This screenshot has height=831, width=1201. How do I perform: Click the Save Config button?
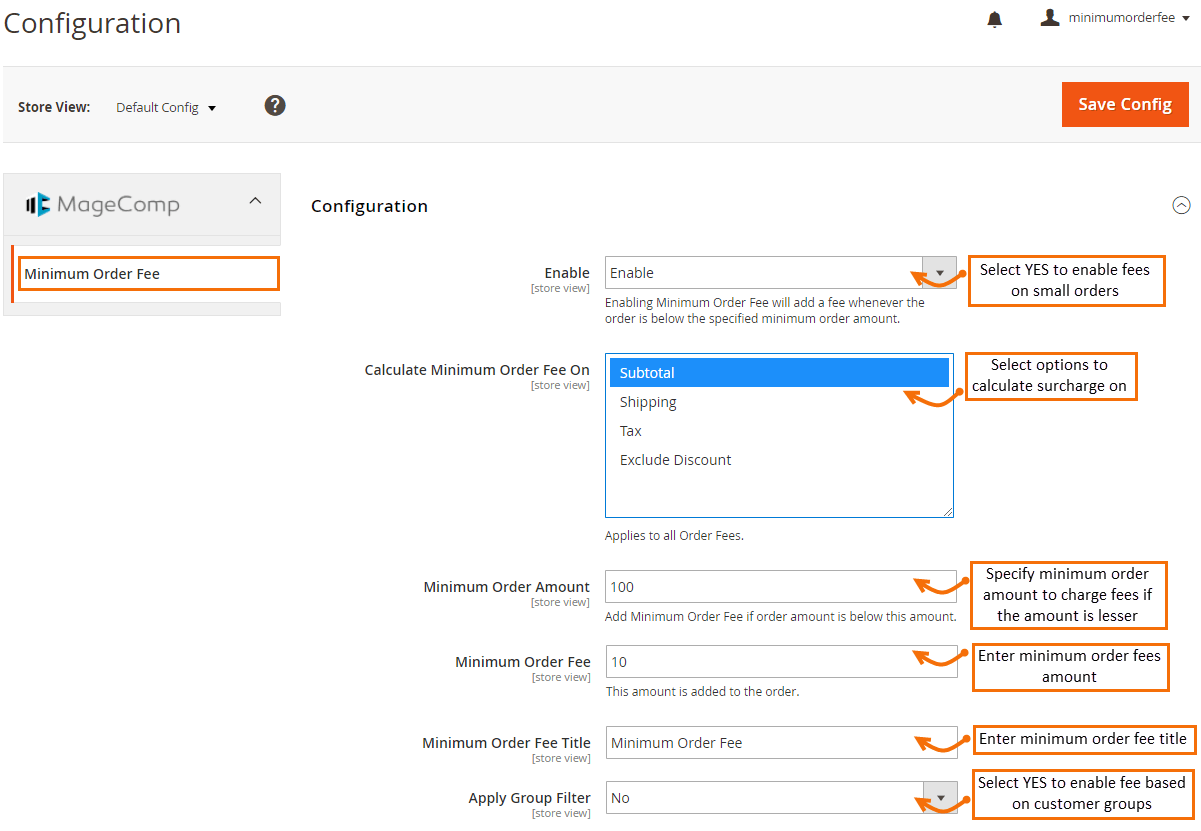pos(1125,104)
